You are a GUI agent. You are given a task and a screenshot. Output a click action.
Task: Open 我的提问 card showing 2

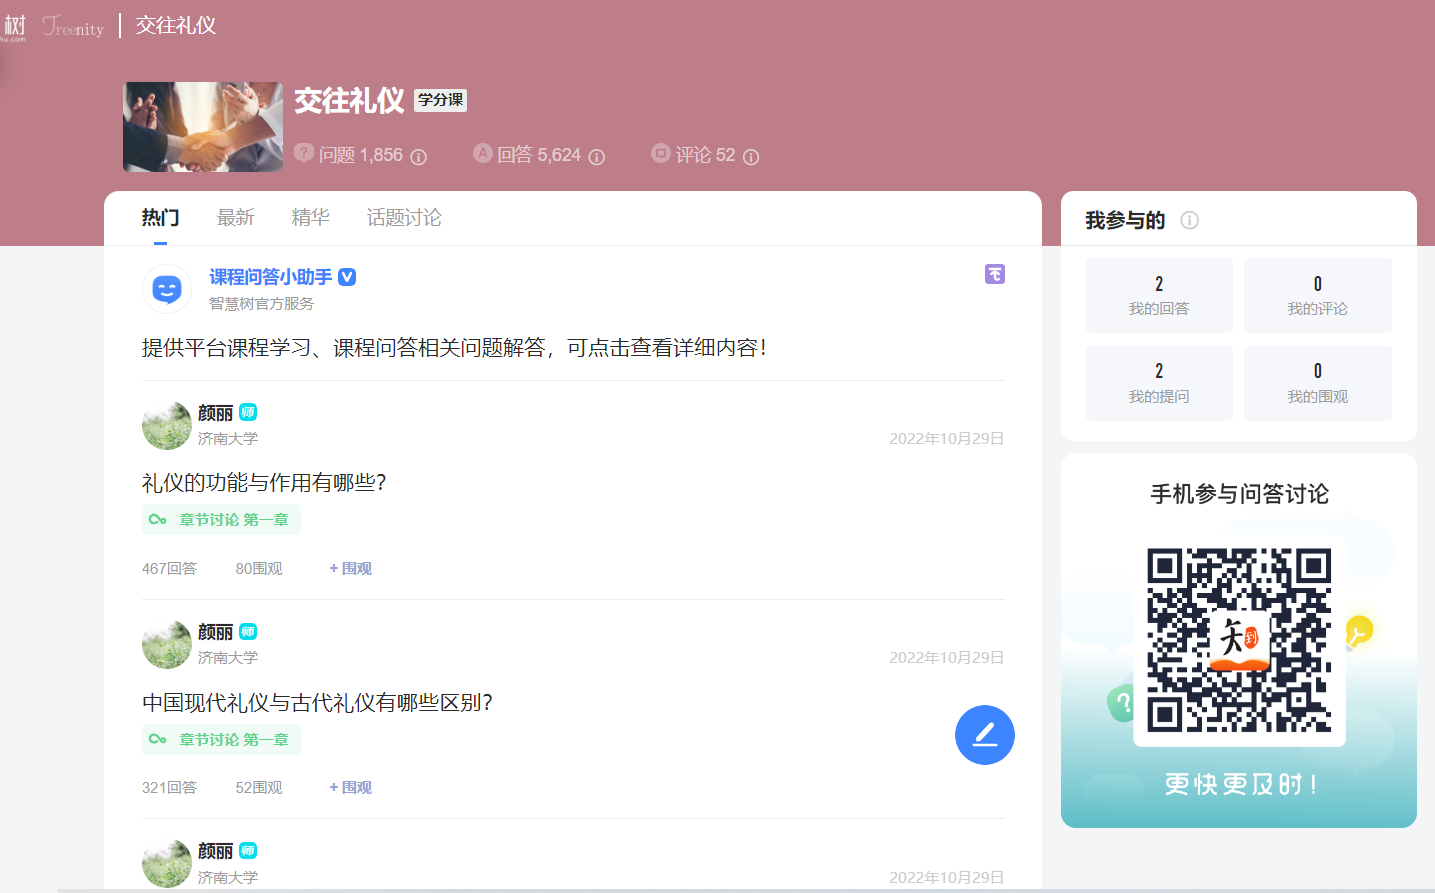point(1159,383)
